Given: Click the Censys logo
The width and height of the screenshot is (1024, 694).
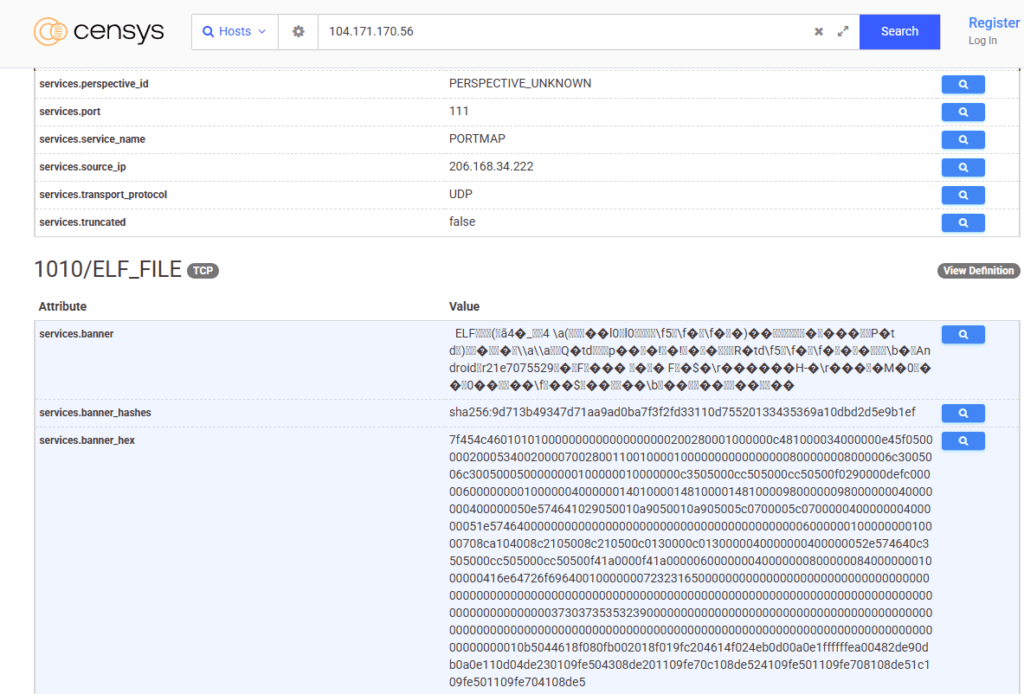Looking at the screenshot, I should [x=98, y=31].
